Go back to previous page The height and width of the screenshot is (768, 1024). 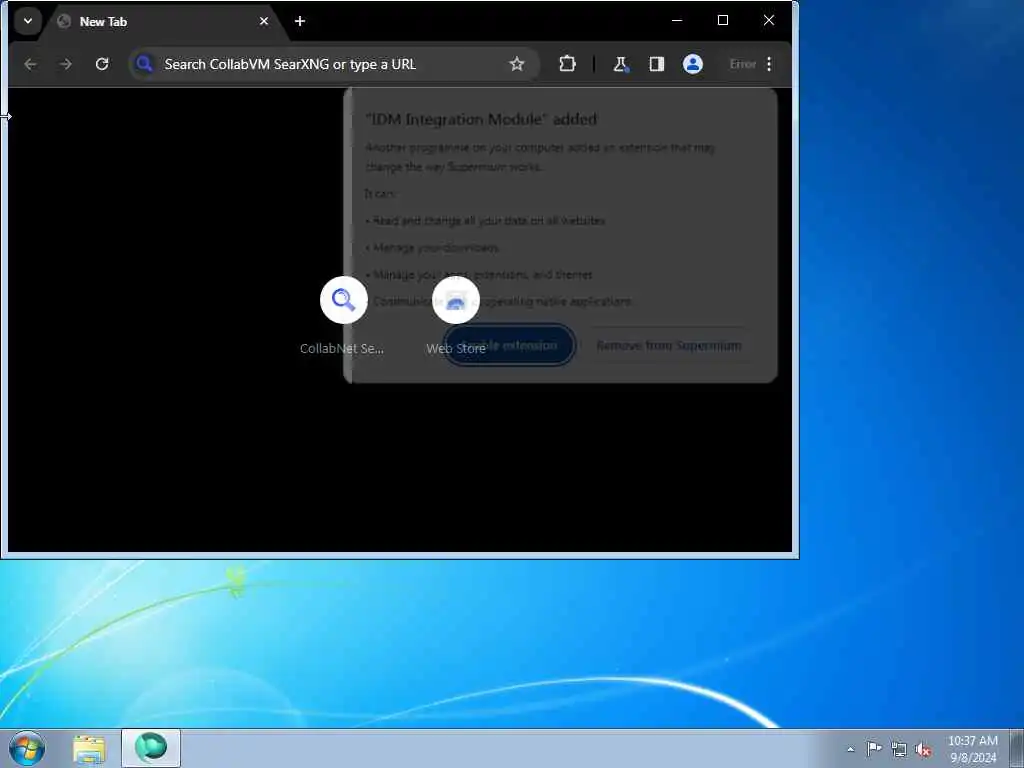pos(30,64)
